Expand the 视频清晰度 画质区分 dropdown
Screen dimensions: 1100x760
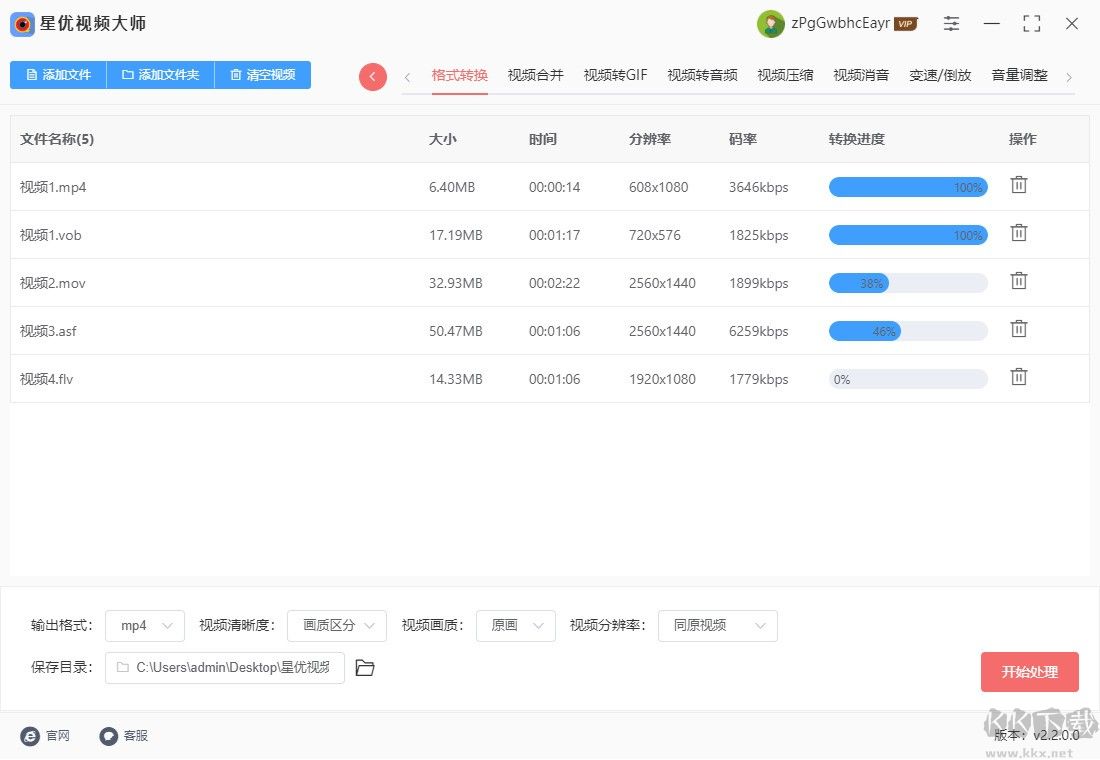336,625
